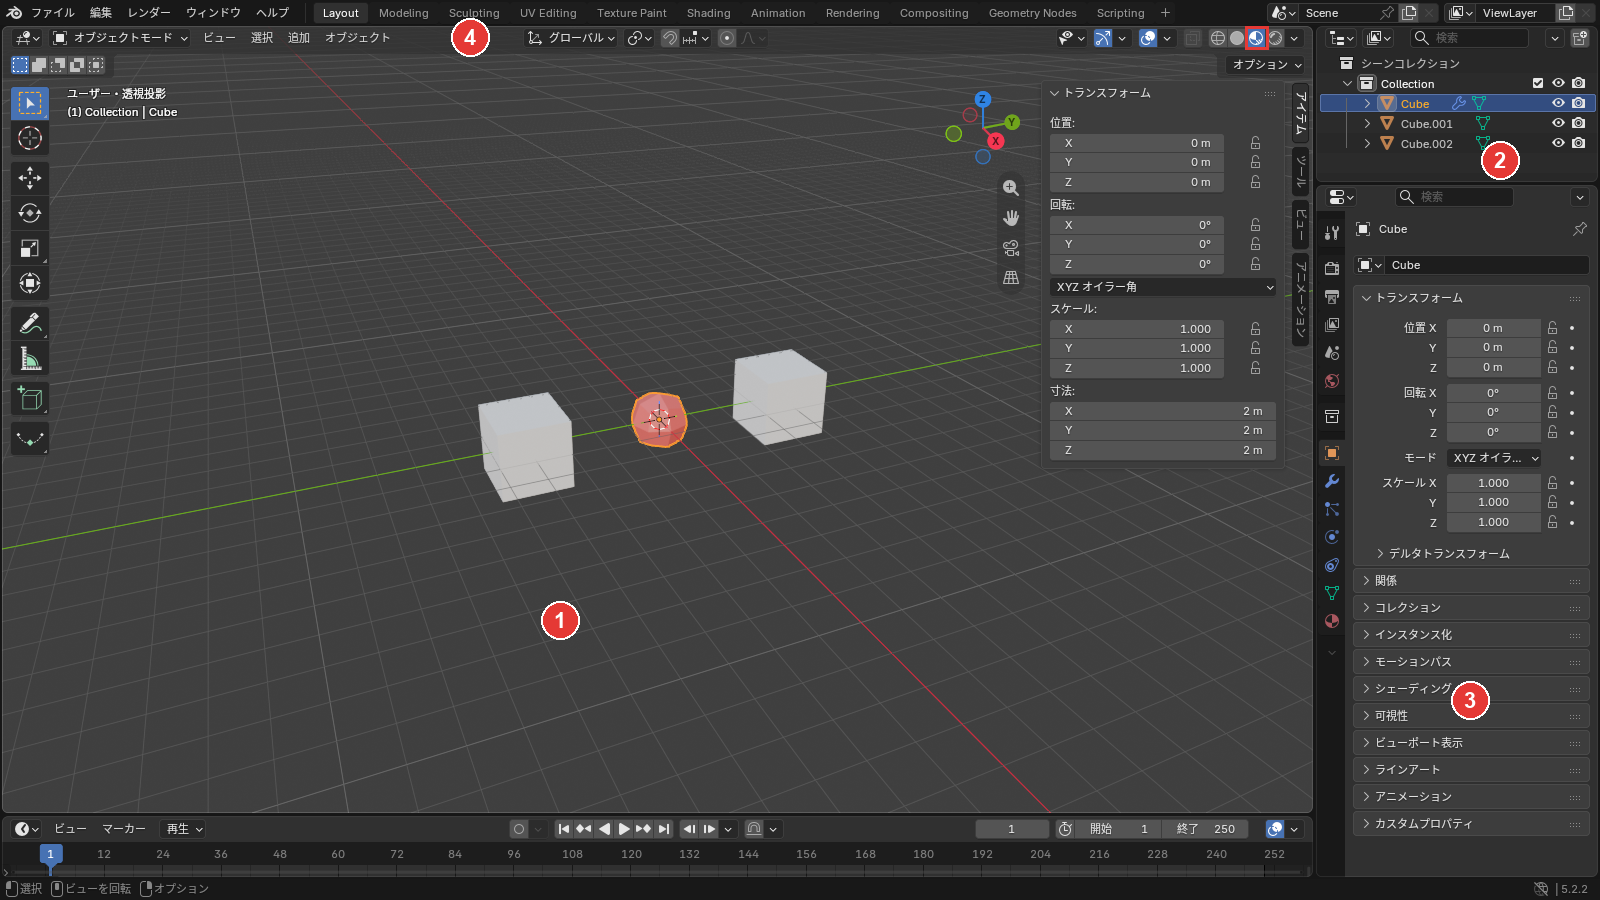Play the animation forward

[624, 829]
